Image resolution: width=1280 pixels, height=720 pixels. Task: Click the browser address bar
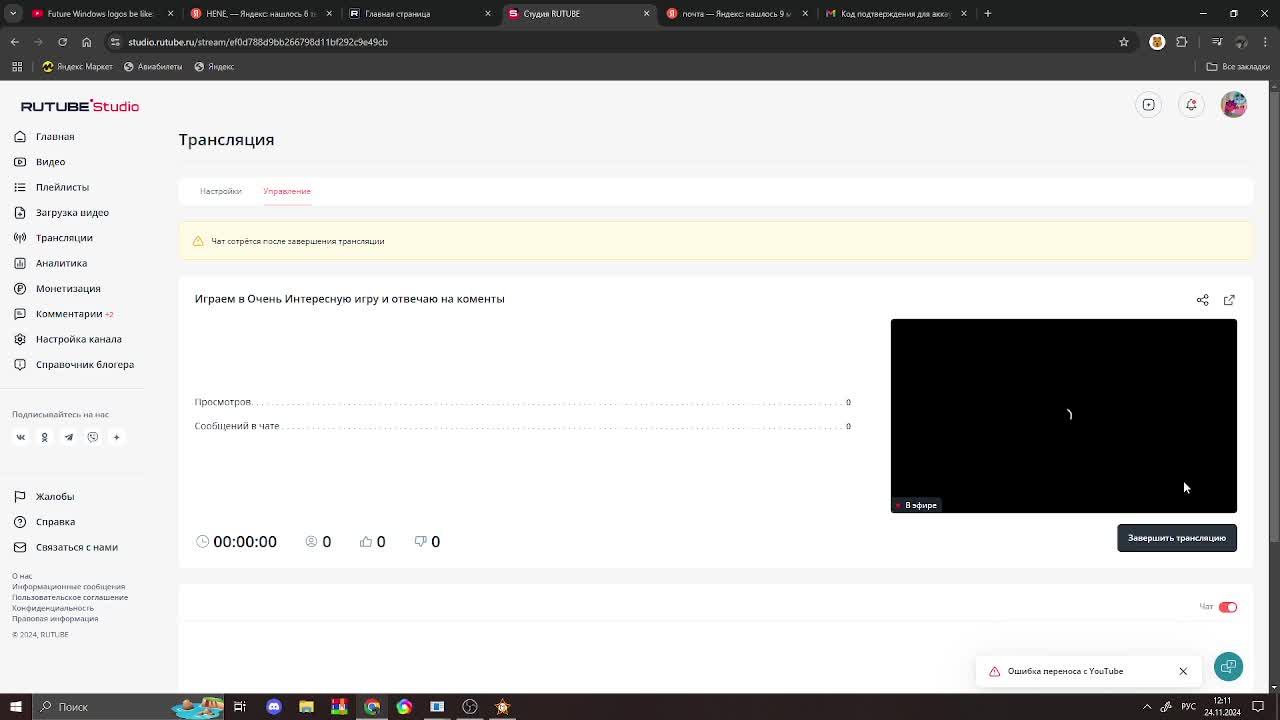[610, 42]
